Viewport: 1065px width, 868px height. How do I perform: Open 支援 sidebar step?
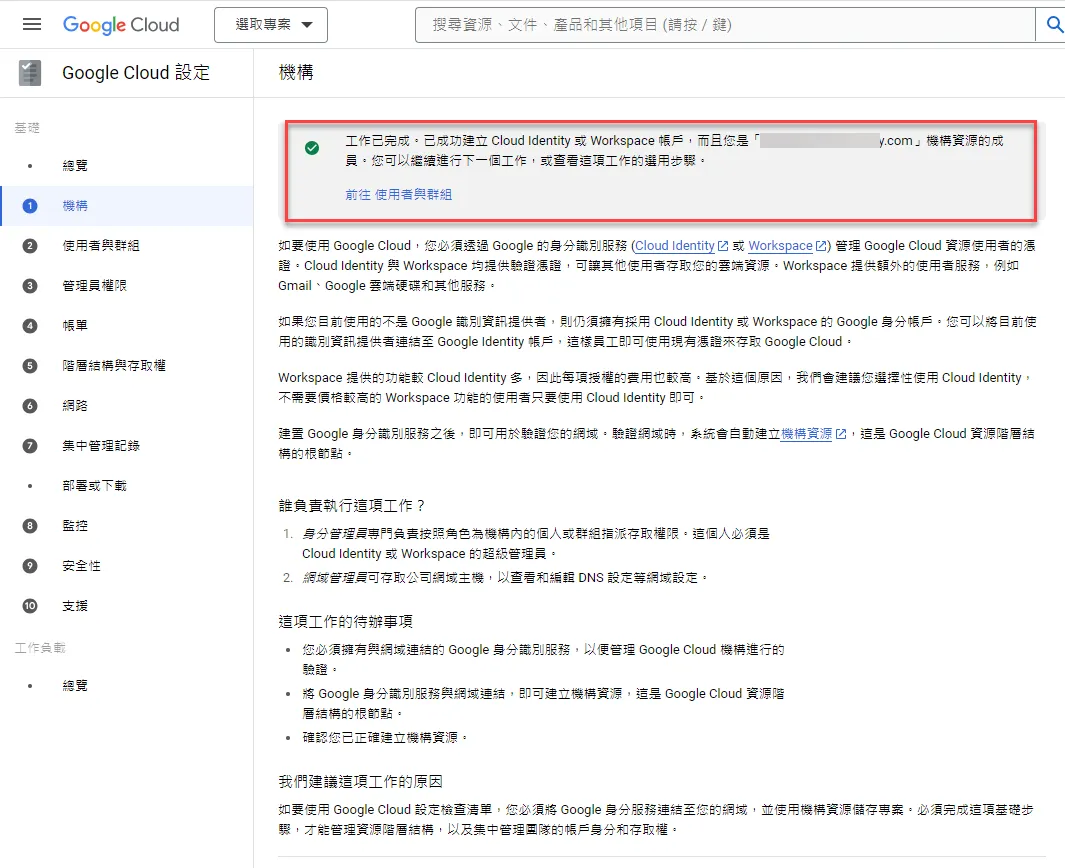(75, 607)
